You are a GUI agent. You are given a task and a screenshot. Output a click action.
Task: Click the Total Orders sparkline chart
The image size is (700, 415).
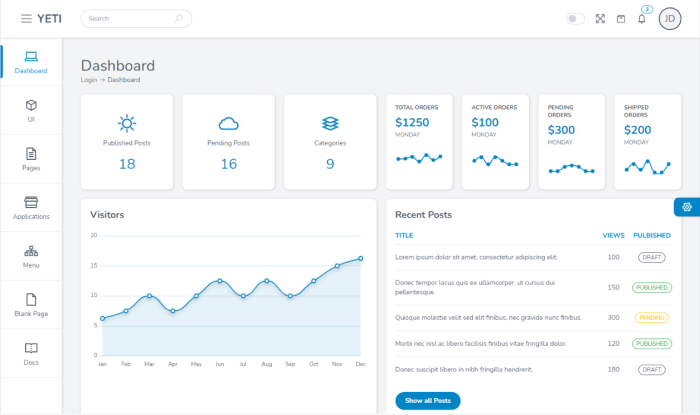pos(419,158)
